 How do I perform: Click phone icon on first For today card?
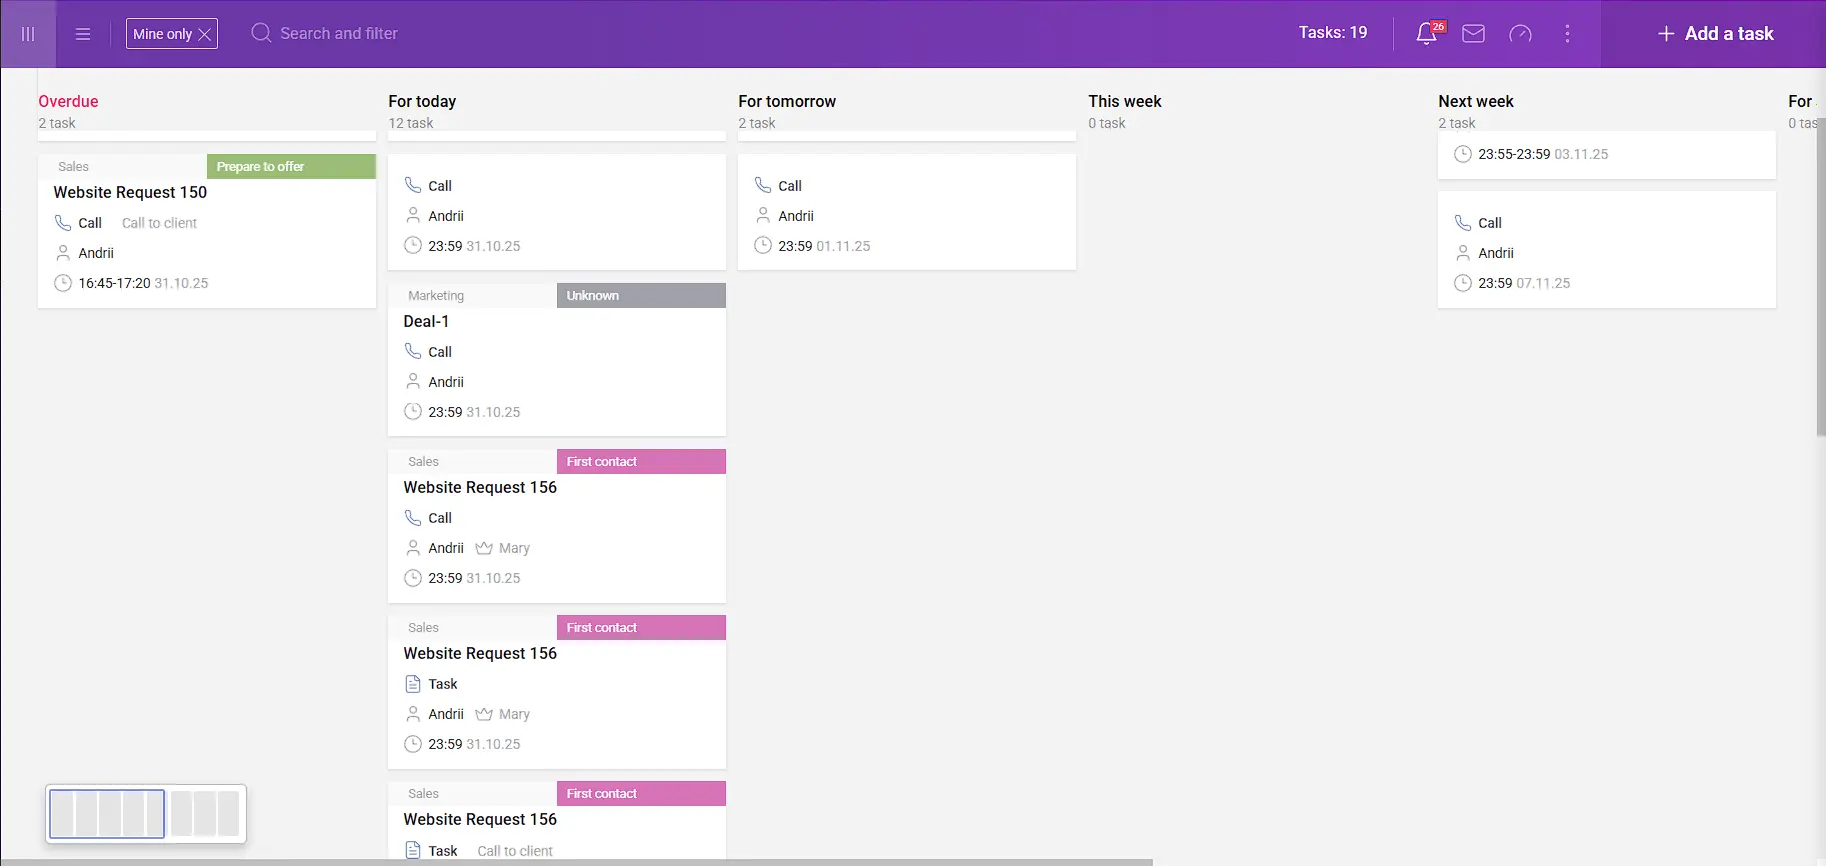click(x=413, y=186)
